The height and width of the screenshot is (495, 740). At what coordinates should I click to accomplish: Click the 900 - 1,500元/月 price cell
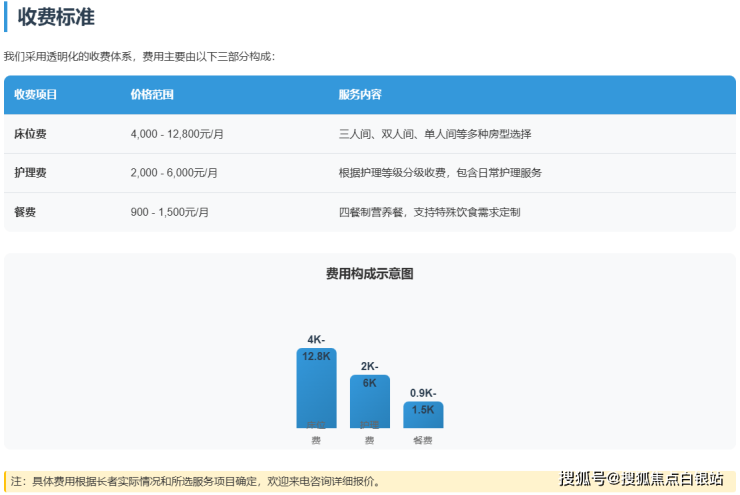pos(170,212)
